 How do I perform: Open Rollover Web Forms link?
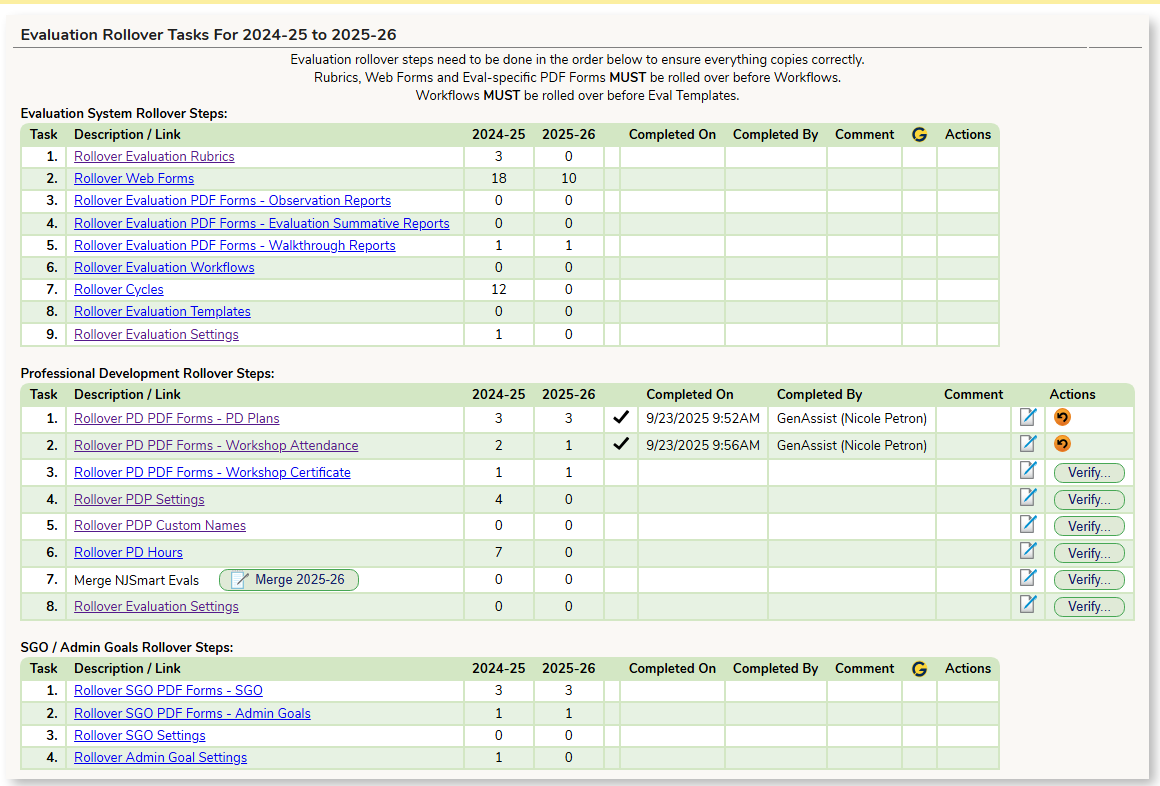coord(134,178)
